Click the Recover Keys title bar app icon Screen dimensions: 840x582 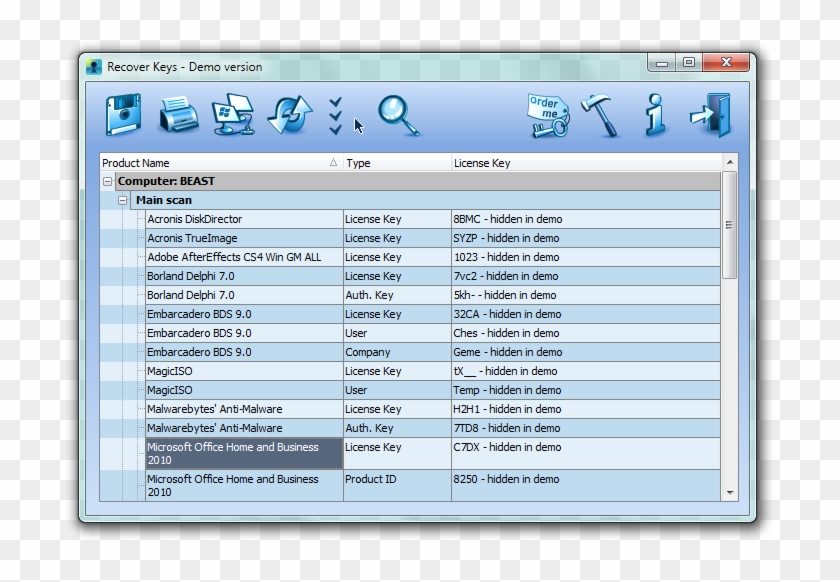coord(94,67)
